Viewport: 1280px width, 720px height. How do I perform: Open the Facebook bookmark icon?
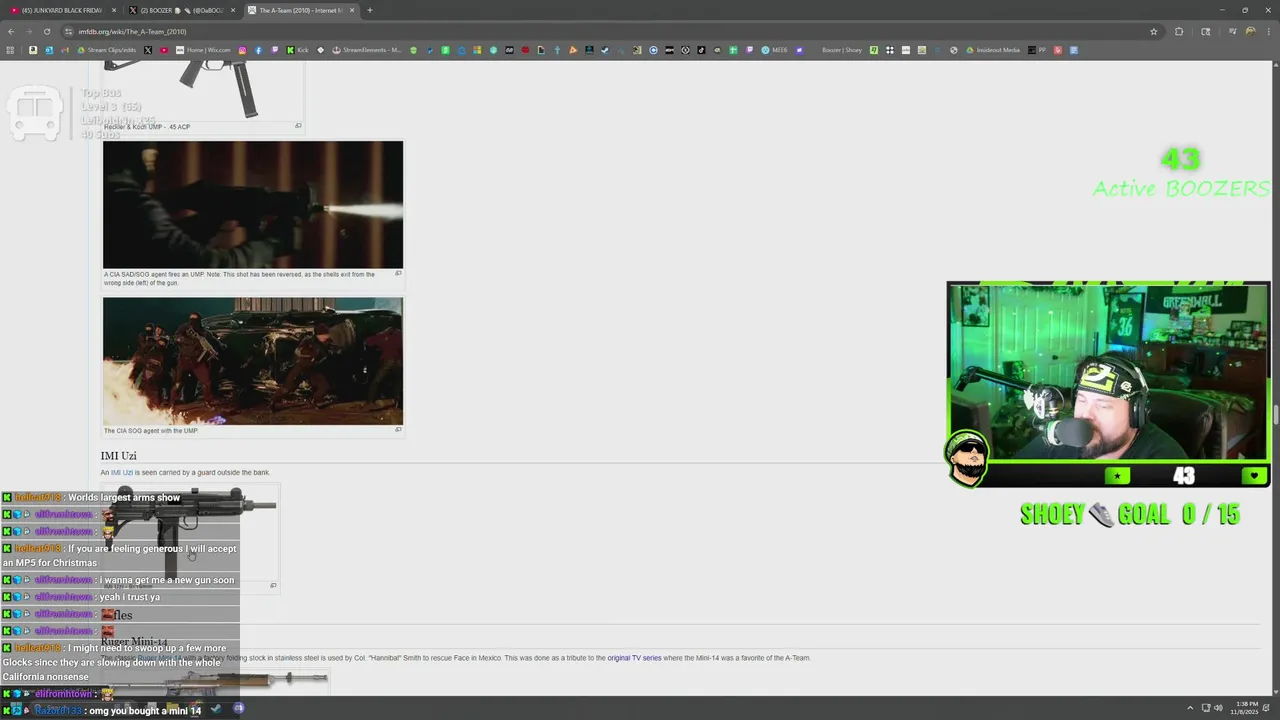(258, 50)
